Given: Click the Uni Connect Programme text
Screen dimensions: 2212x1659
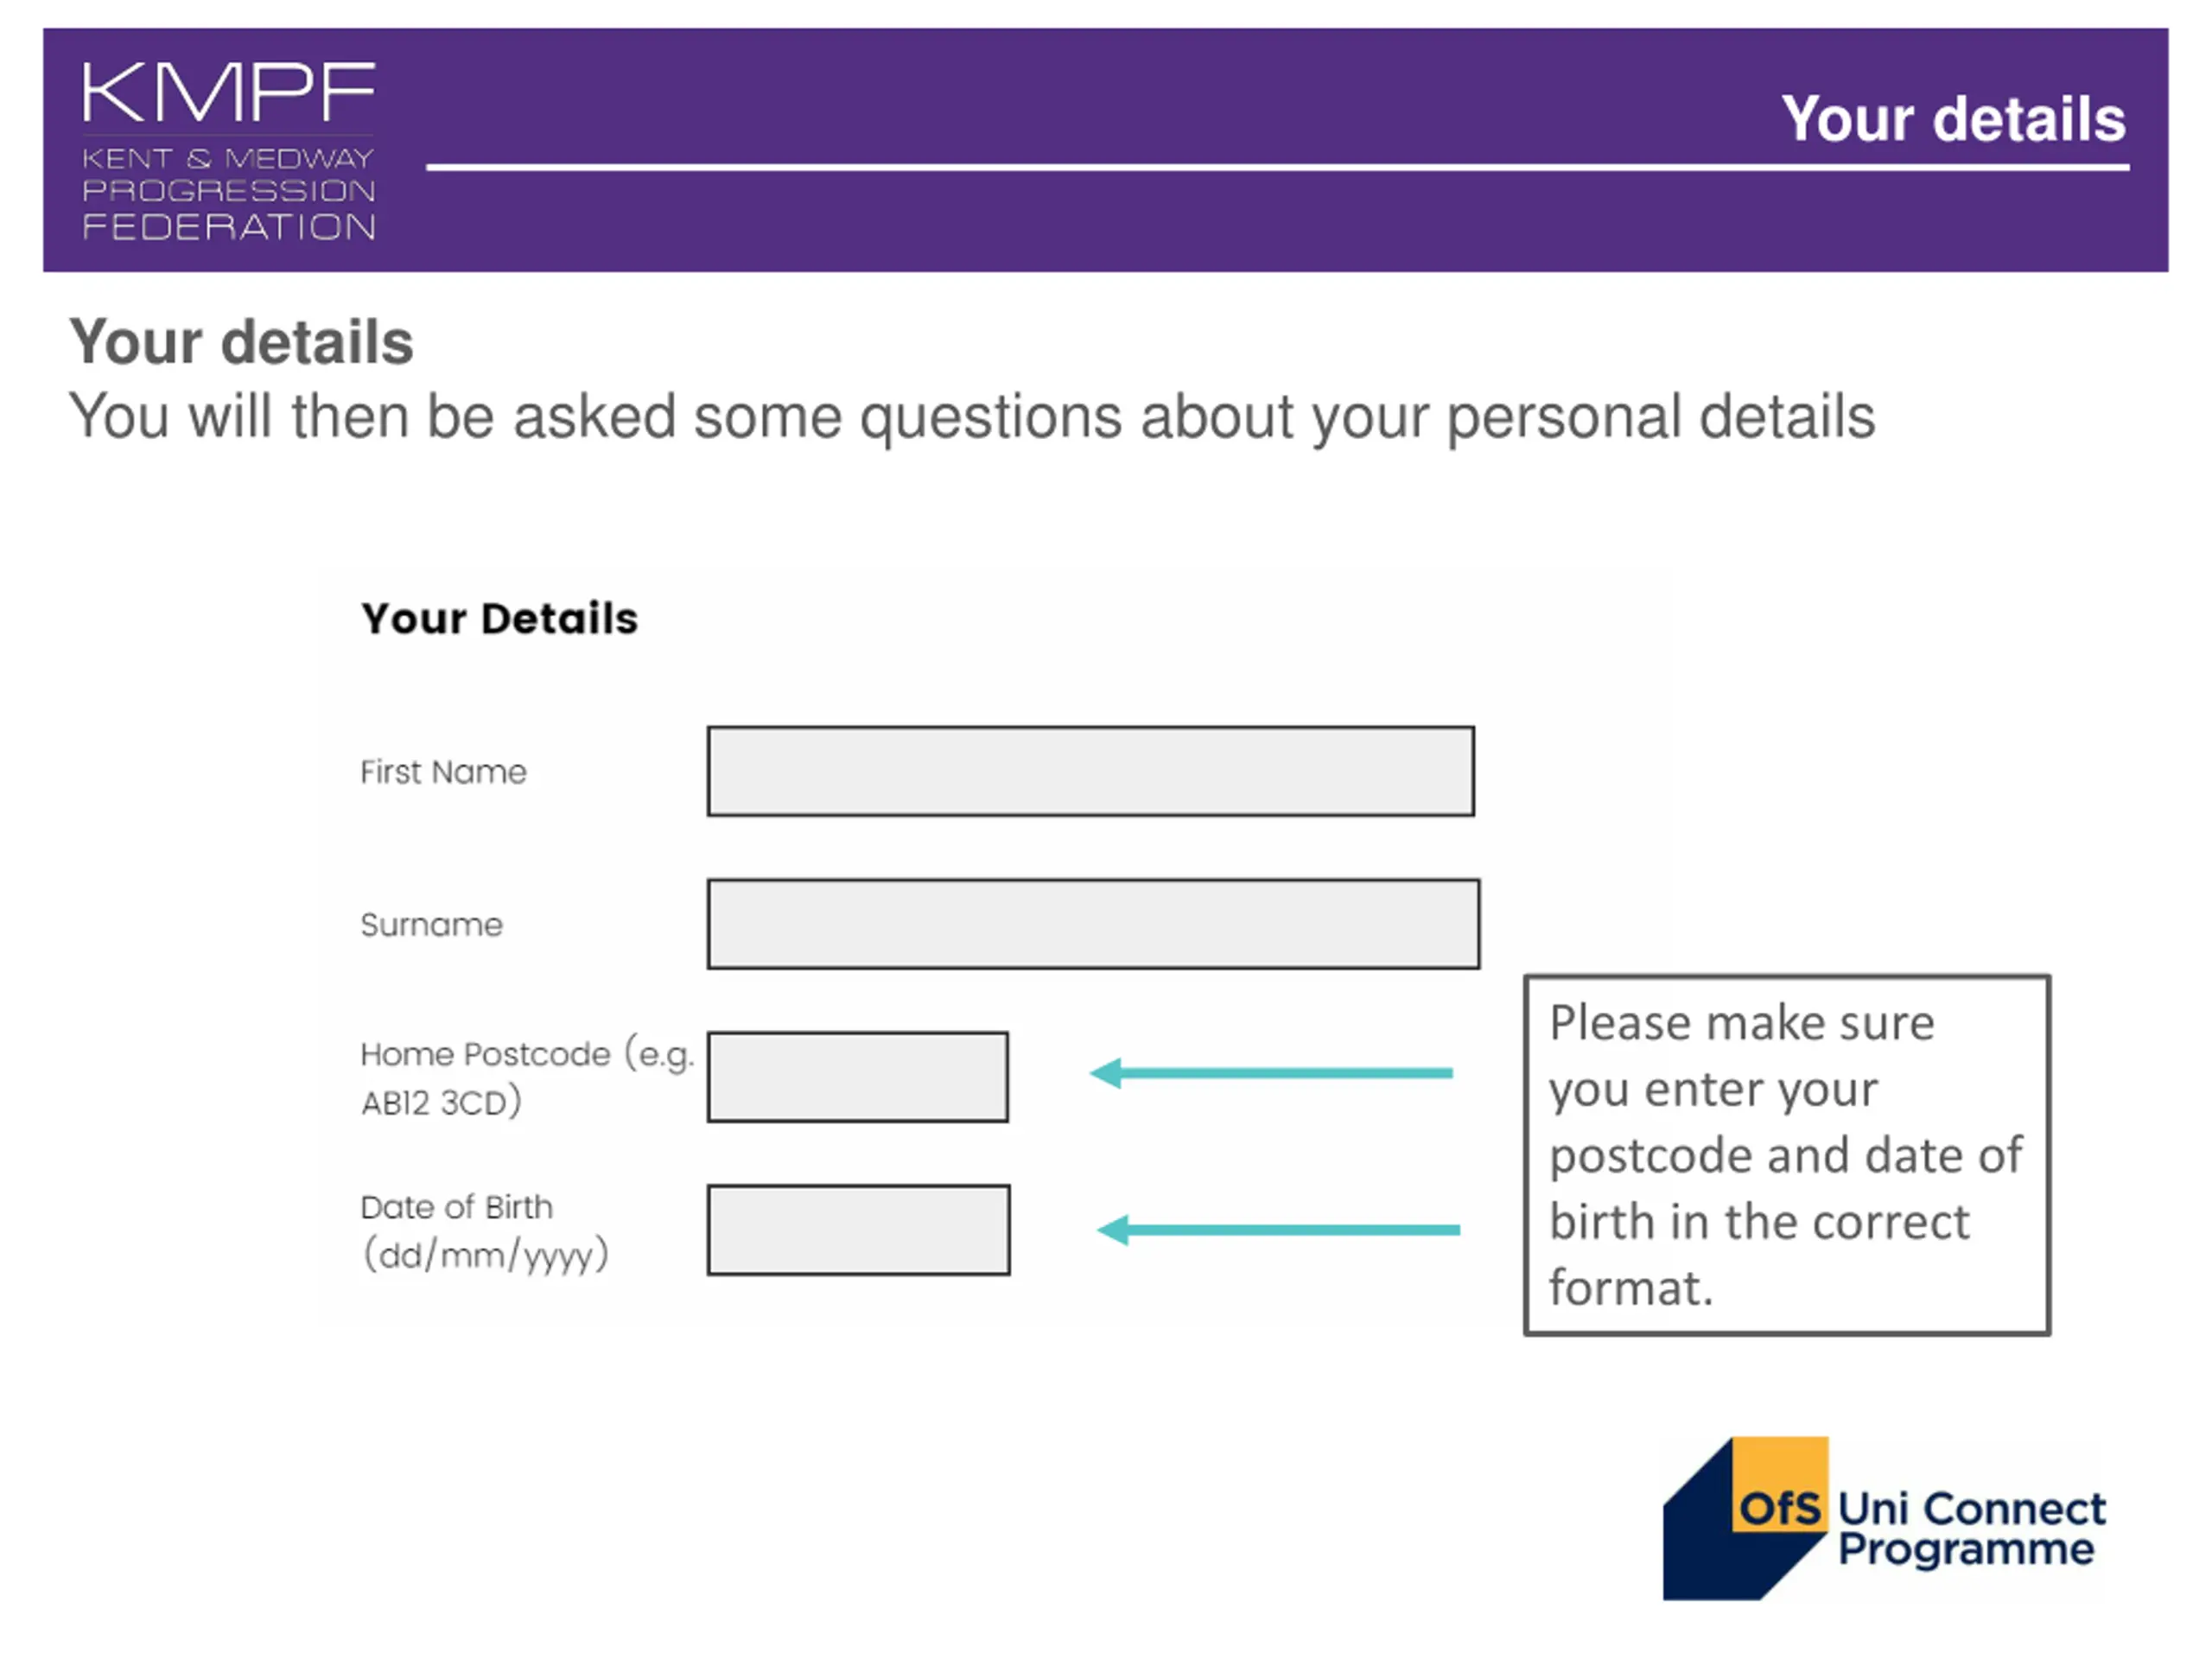Looking at the screenshot, I should pos(1972,1528).
